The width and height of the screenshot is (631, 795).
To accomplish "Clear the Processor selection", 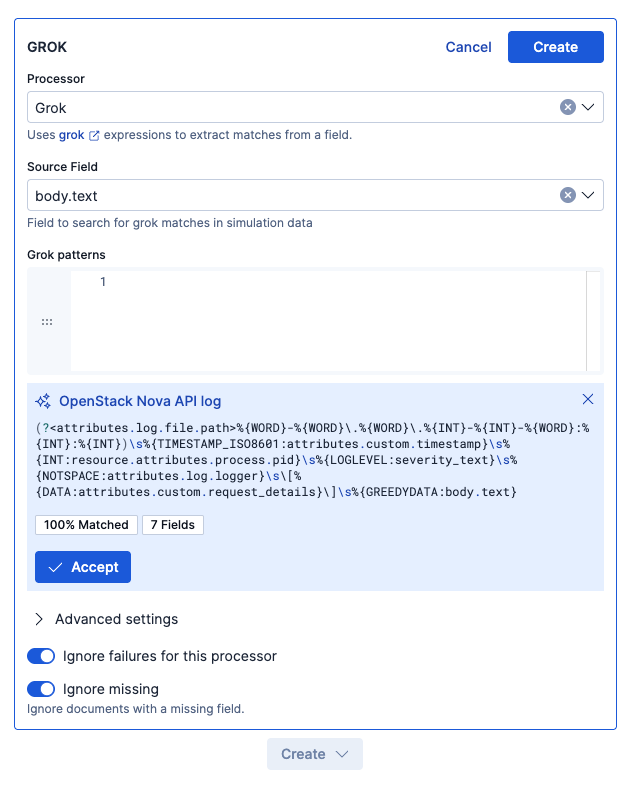I will (567, 107).
